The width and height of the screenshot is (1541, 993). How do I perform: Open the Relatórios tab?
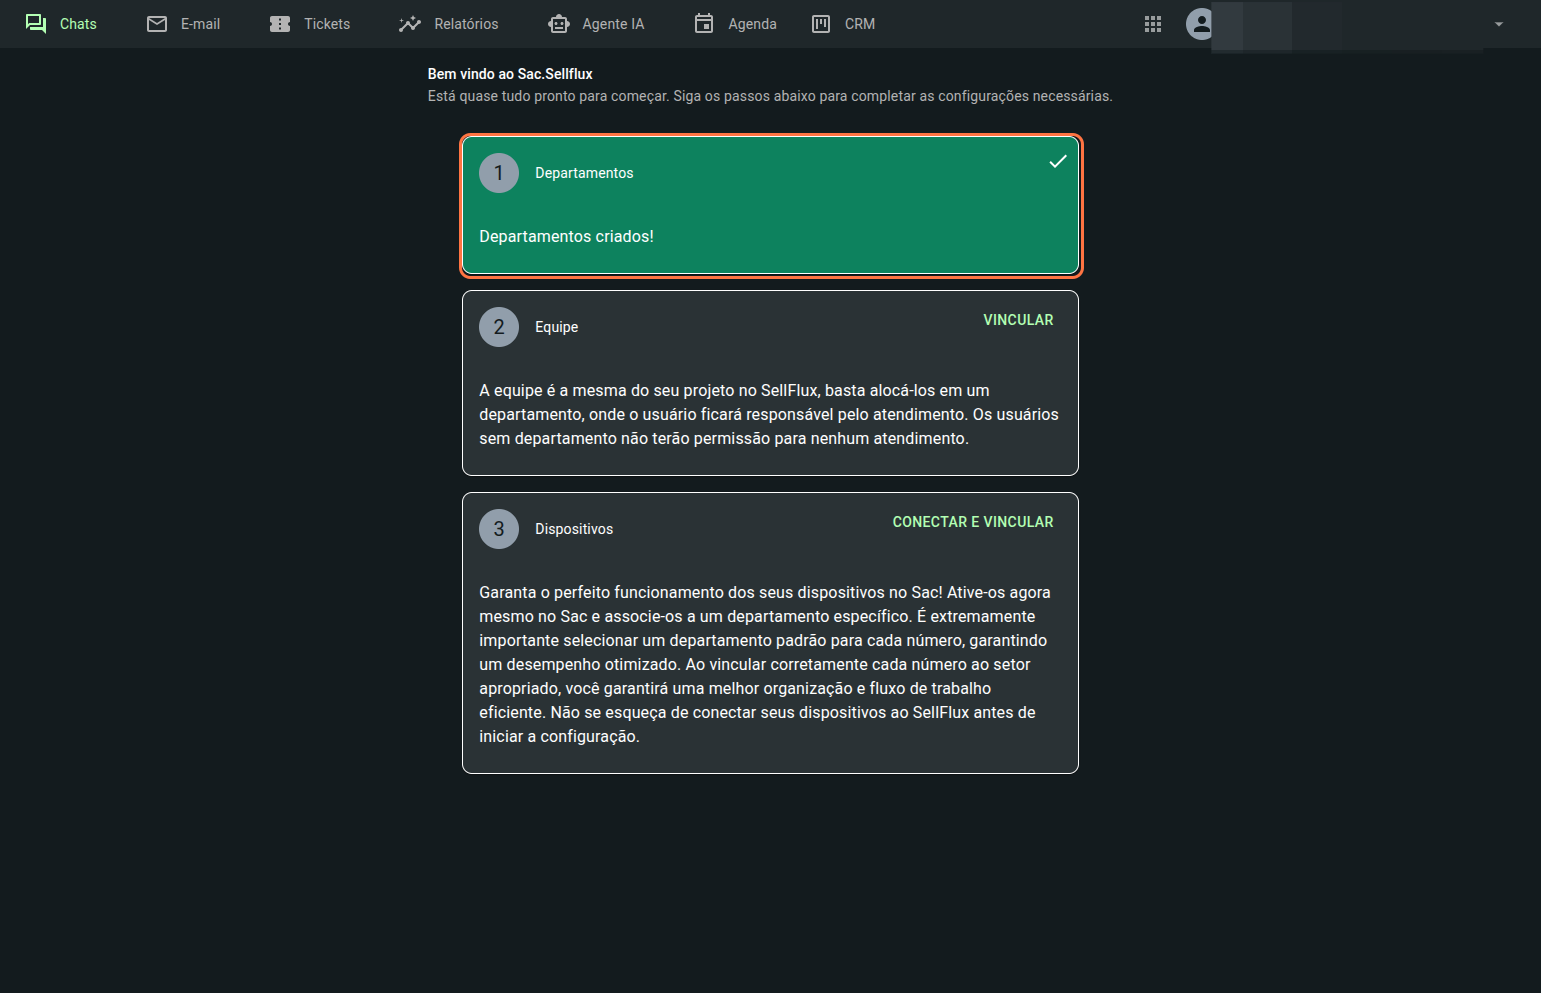[466, 24]
